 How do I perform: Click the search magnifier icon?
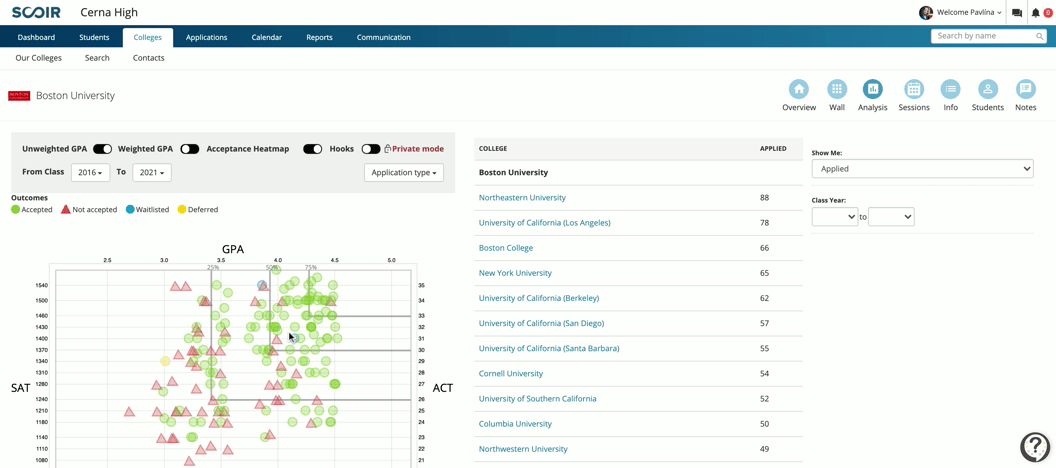(x=1040, y=36)
